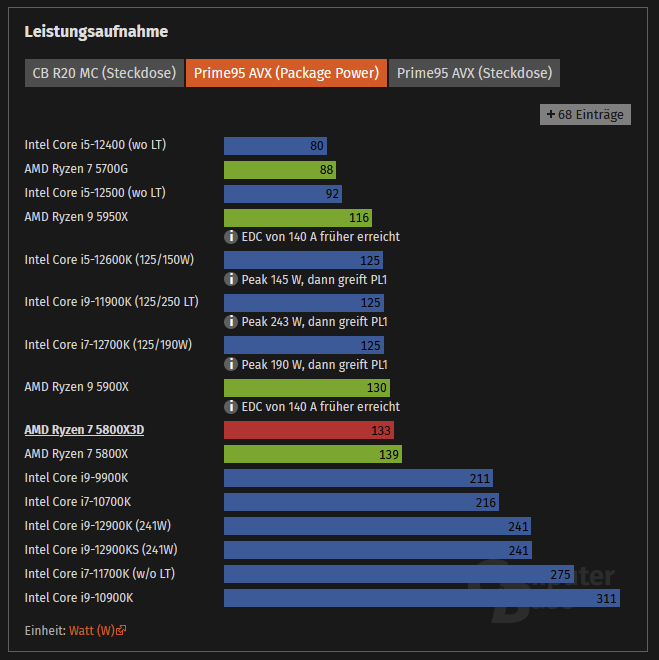Click the i5-12500 bar showing 92
Viewport: 659px width, 660px height.
(283, 194)
